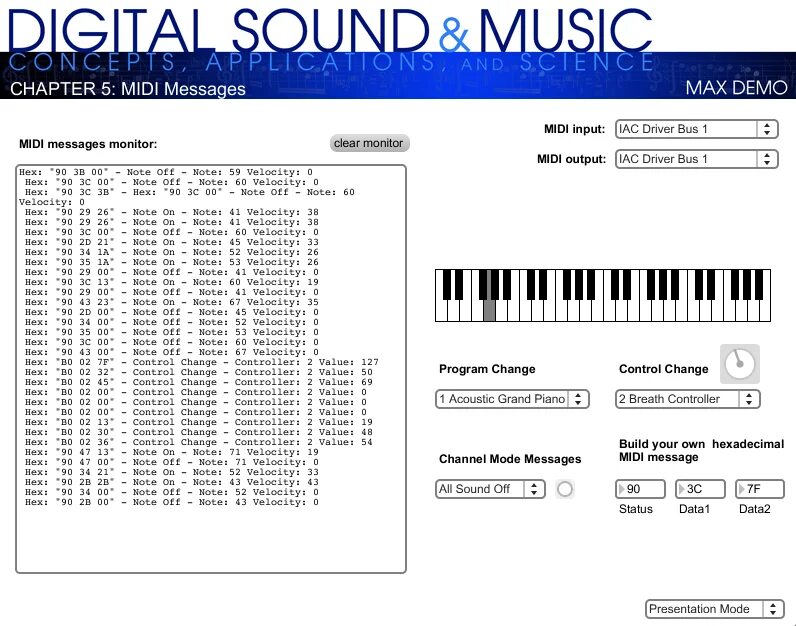Click Build your own hexadecimal MIDI message heading
Image resolution: width=796 pixels, height=626 pixels.
[702, 450]
